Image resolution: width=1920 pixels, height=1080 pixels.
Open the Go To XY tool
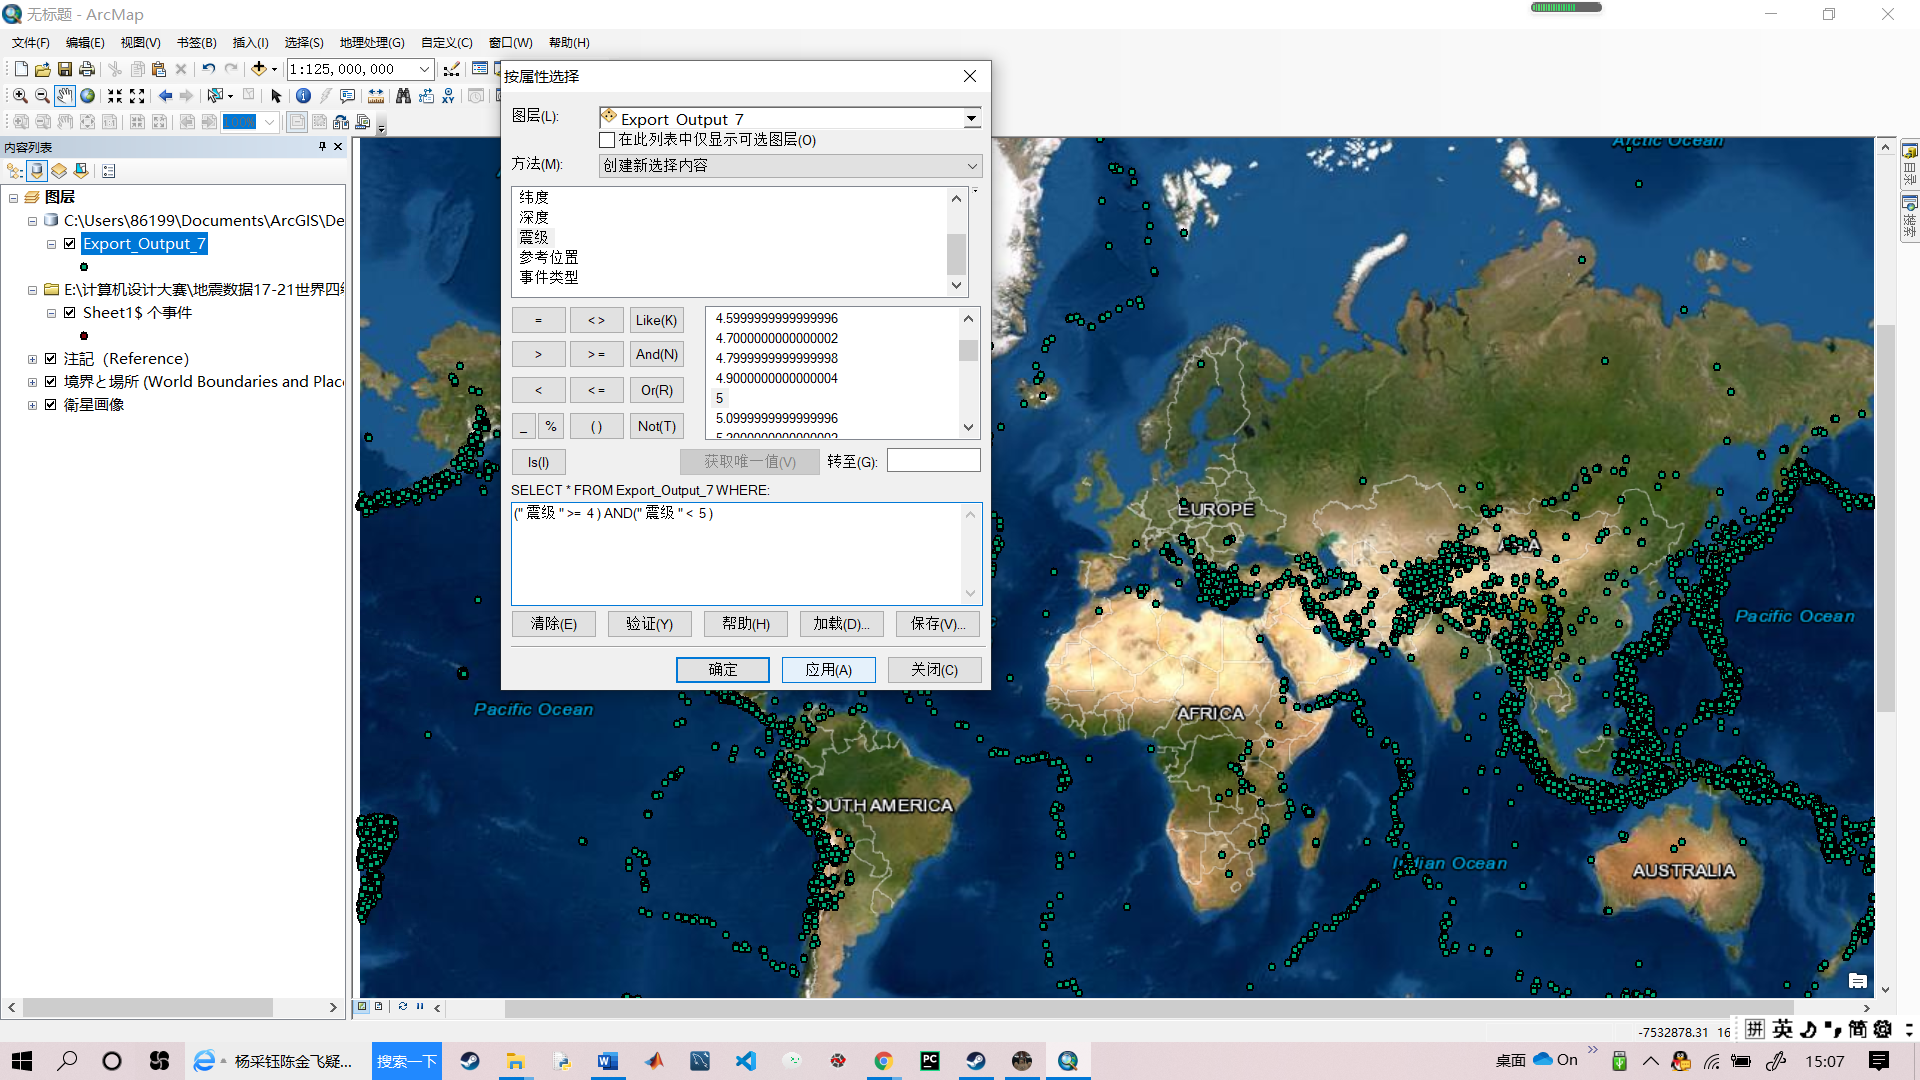click(x=447, y=96)
